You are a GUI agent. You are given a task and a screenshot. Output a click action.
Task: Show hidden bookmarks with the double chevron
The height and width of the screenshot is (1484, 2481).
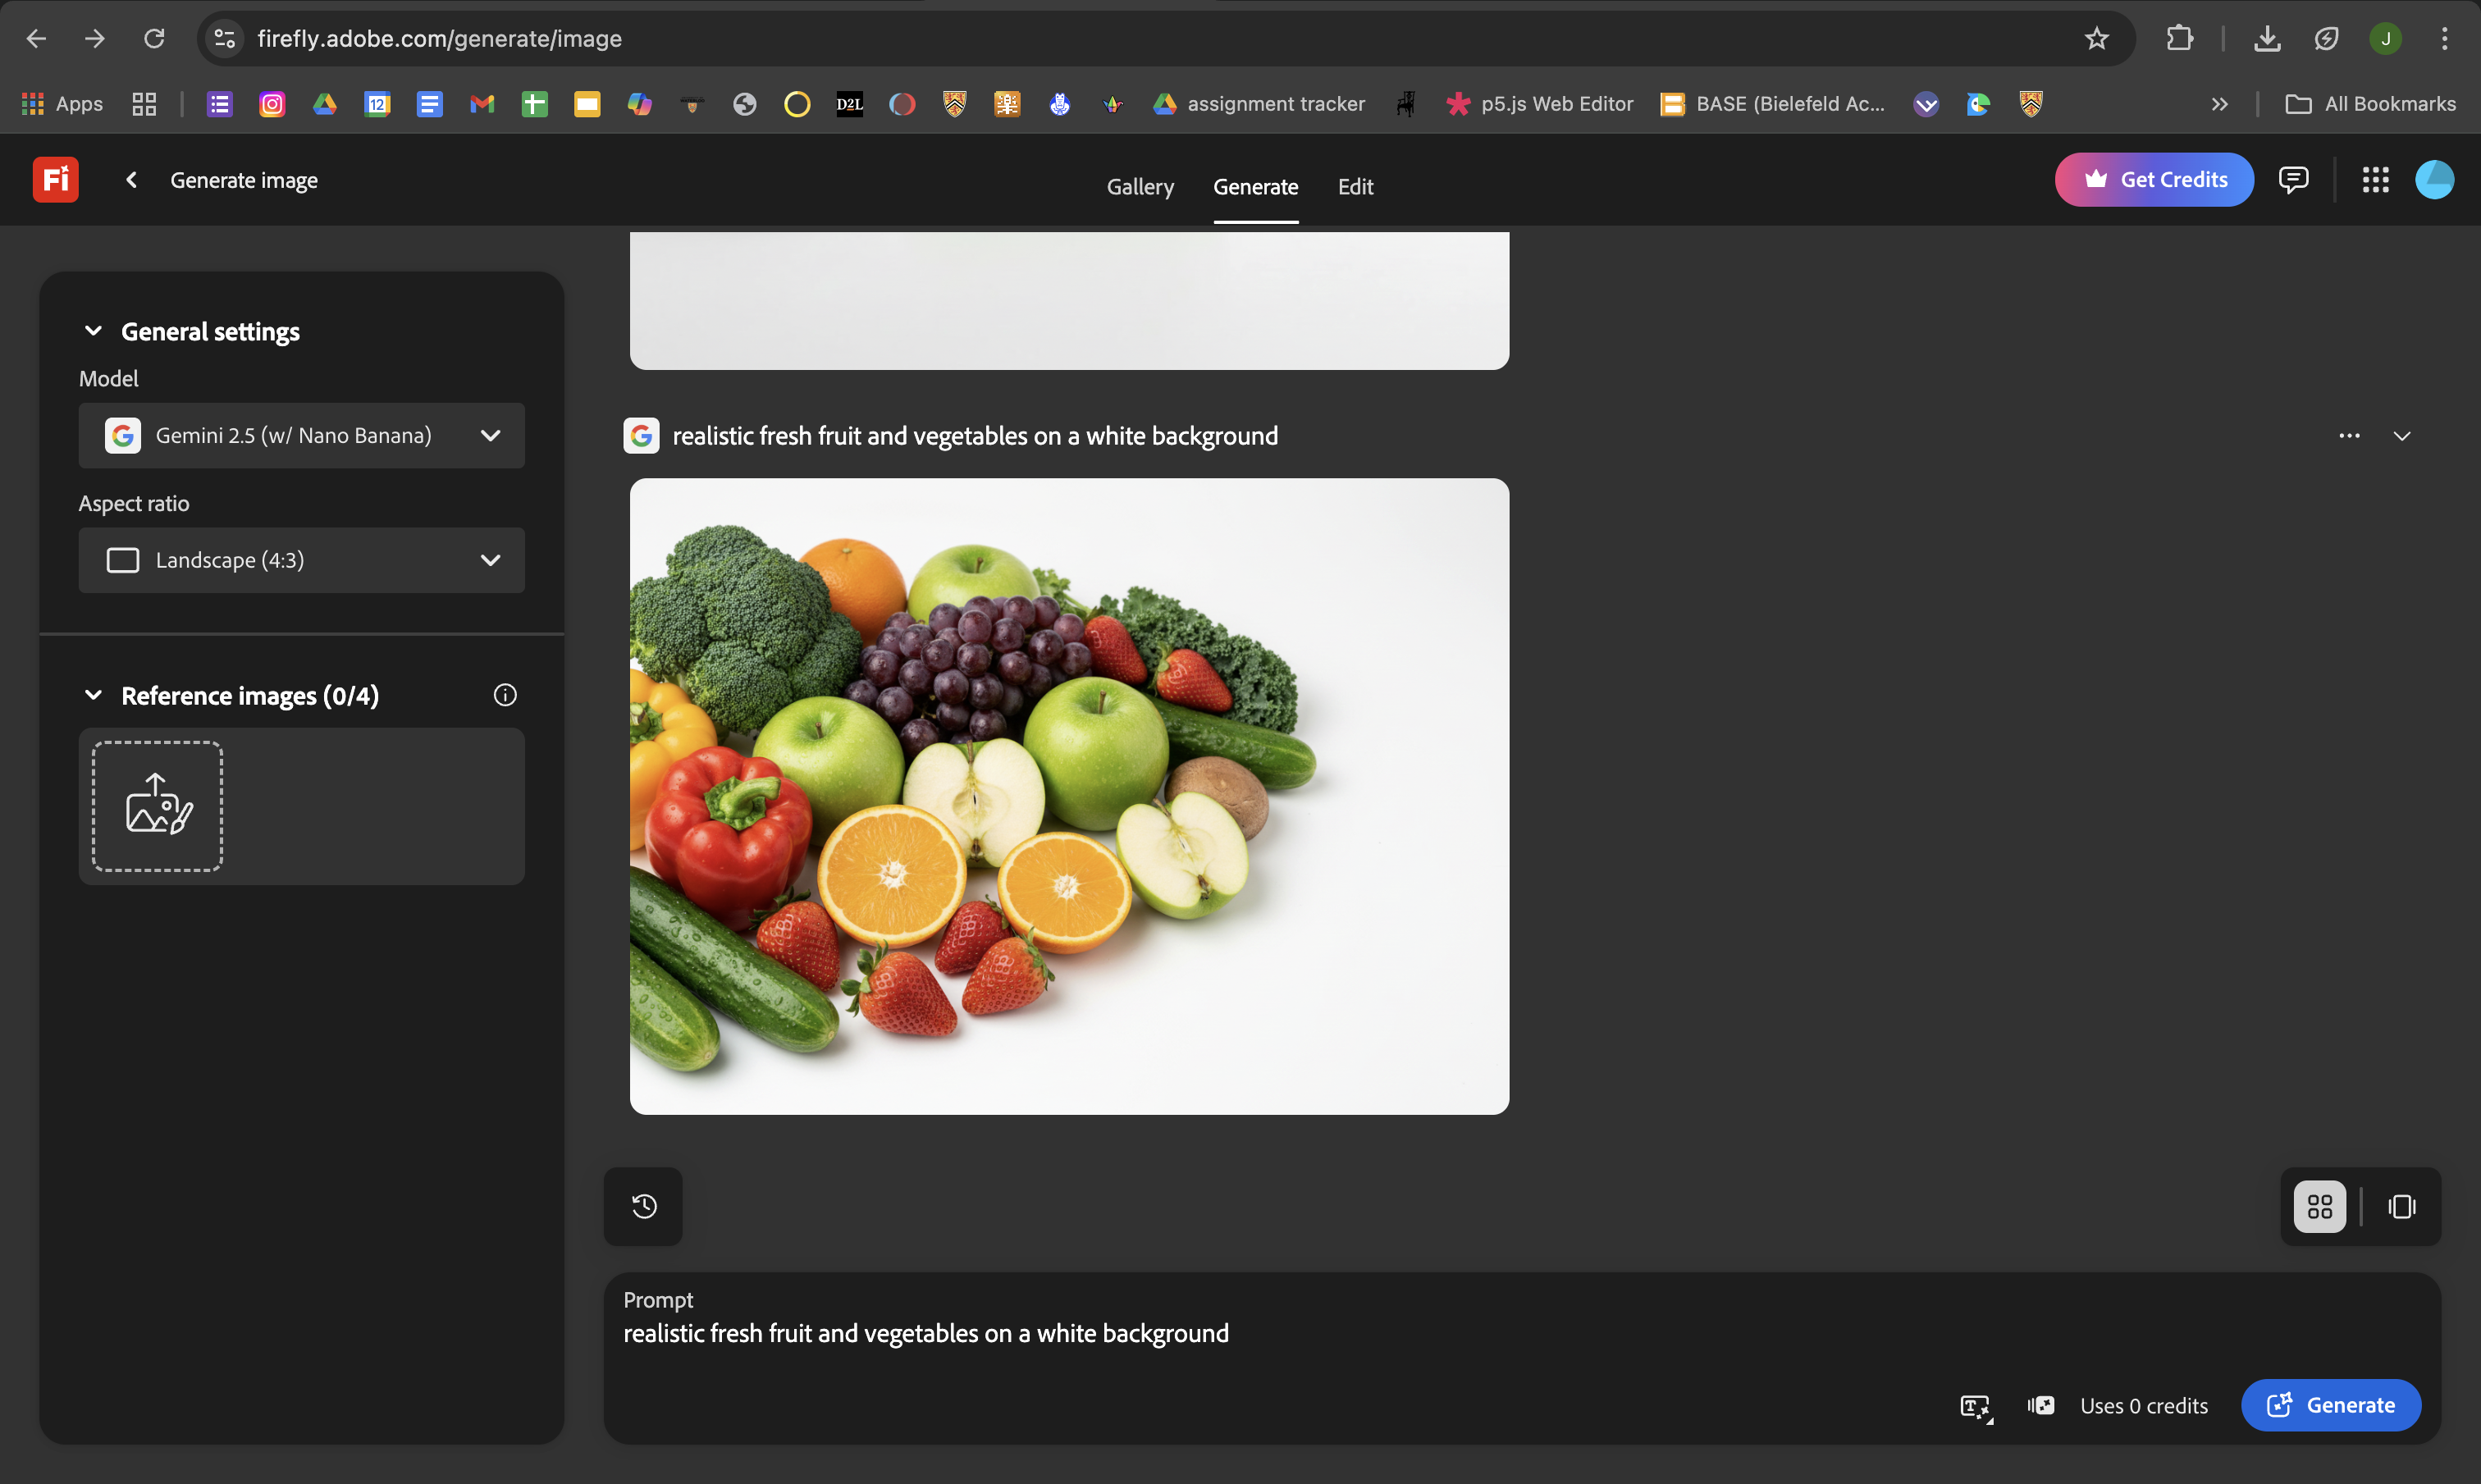2219,103
